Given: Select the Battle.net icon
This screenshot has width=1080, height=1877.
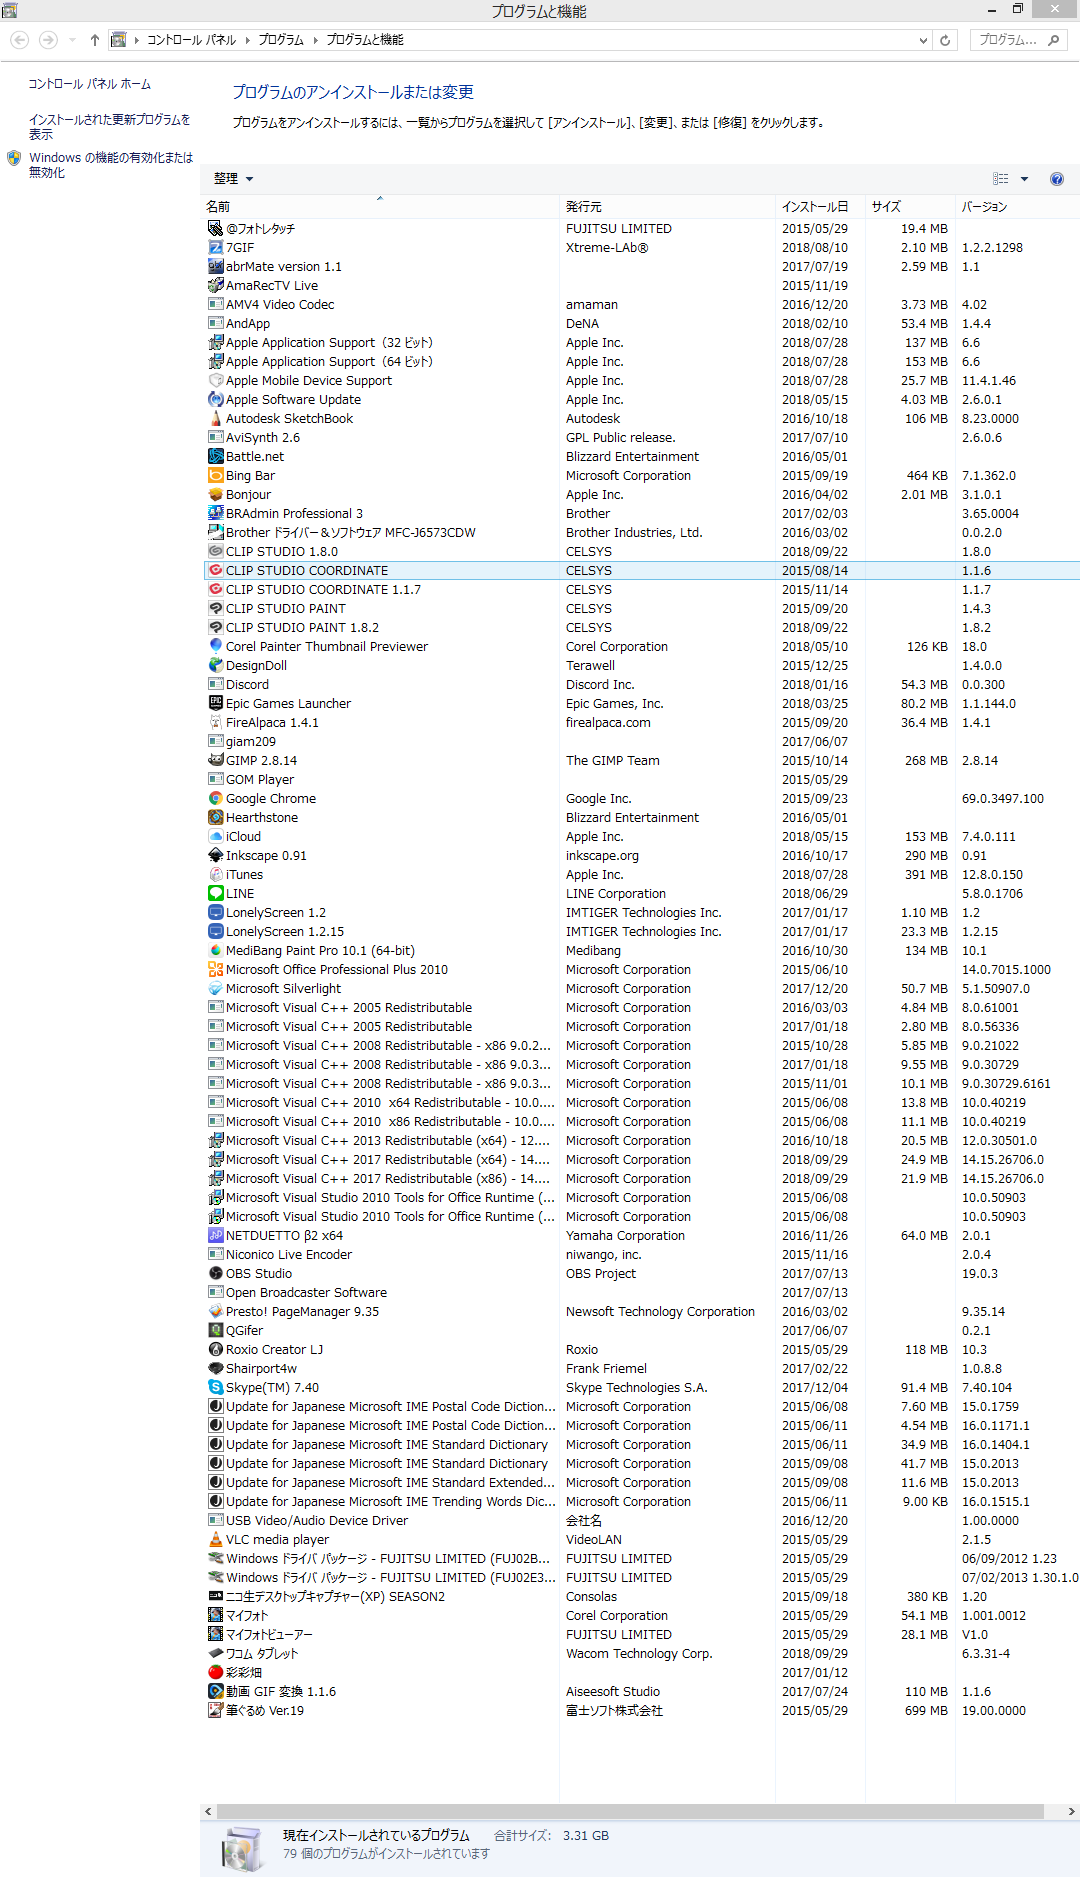Looking at the screenshot, I should click(215, 456).
